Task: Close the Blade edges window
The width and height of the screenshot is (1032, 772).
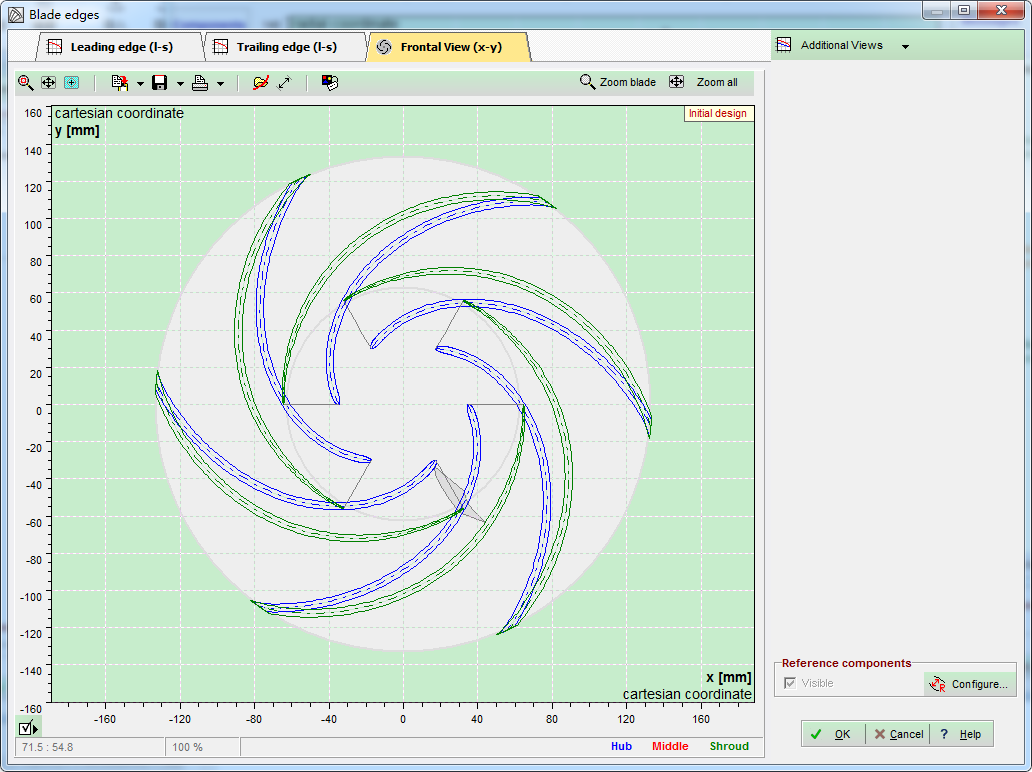Action: (1002, 10)
